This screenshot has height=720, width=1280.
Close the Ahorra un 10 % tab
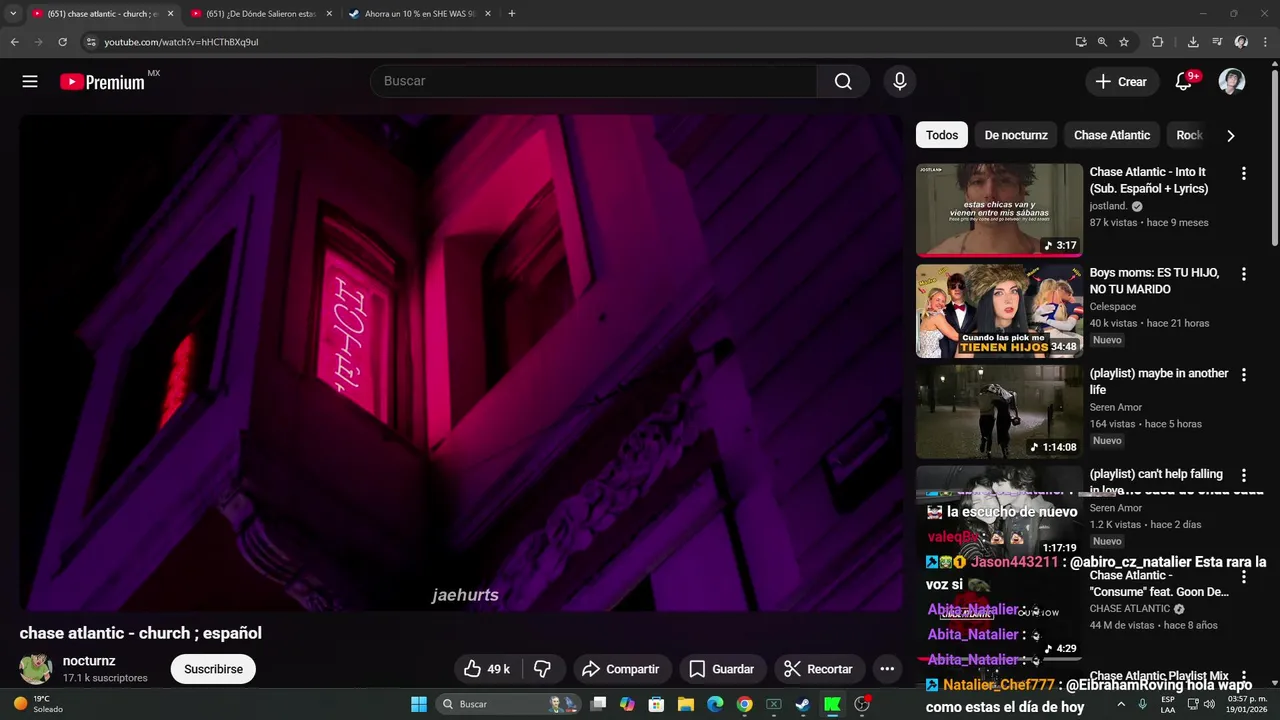tap(488, 14)
